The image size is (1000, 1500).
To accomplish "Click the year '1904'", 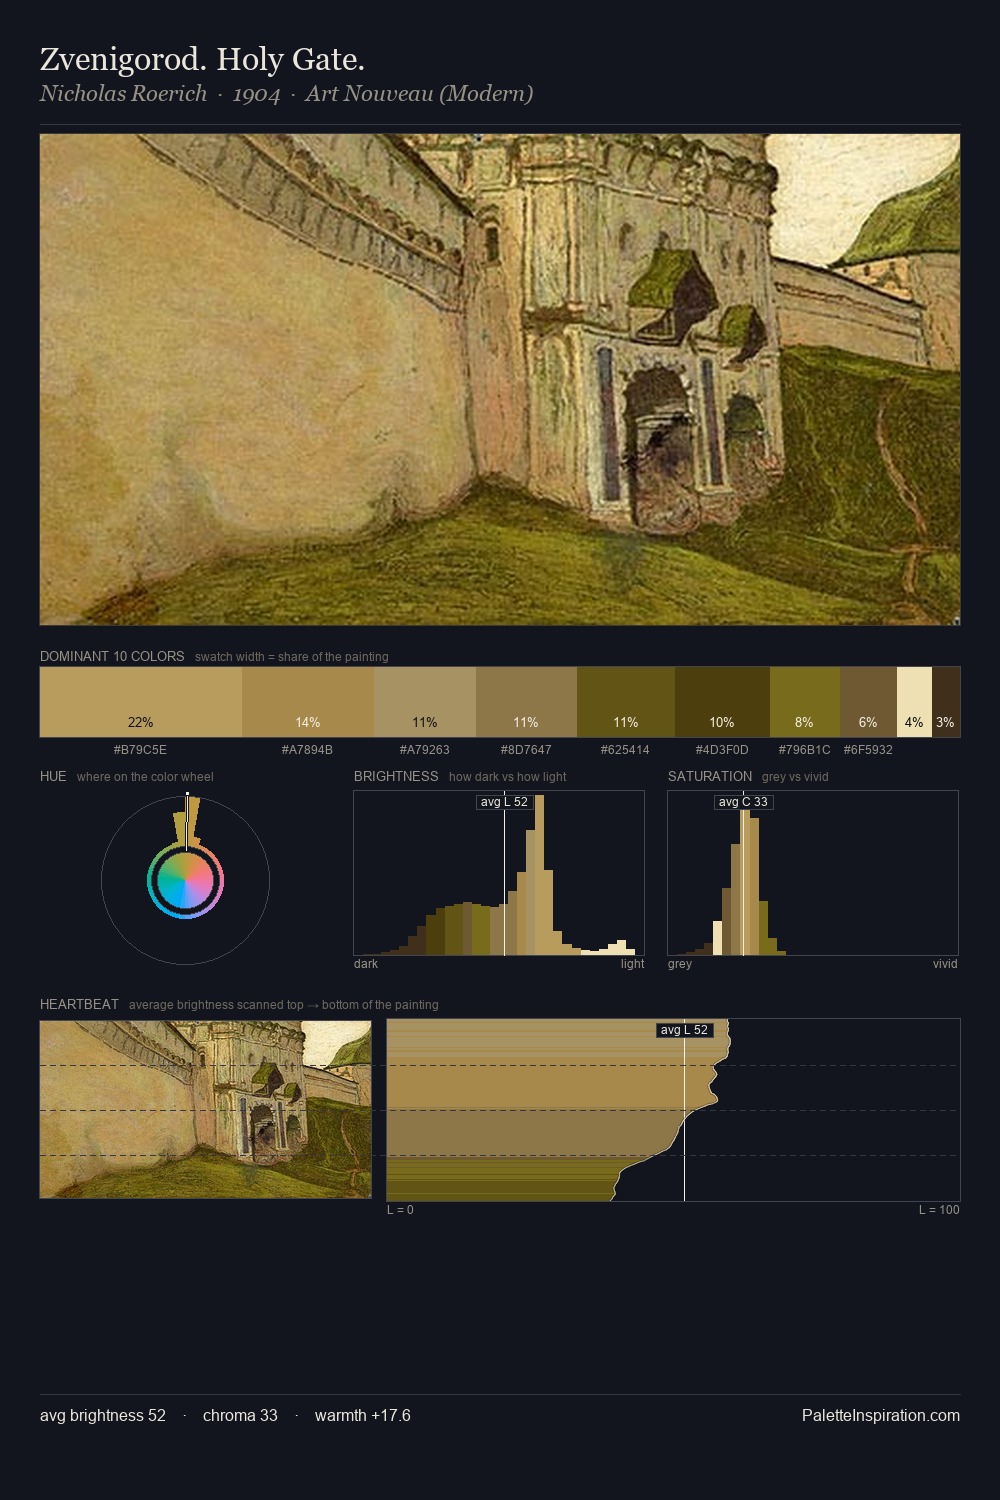I will pyautogui.click(x=256, y=94).
